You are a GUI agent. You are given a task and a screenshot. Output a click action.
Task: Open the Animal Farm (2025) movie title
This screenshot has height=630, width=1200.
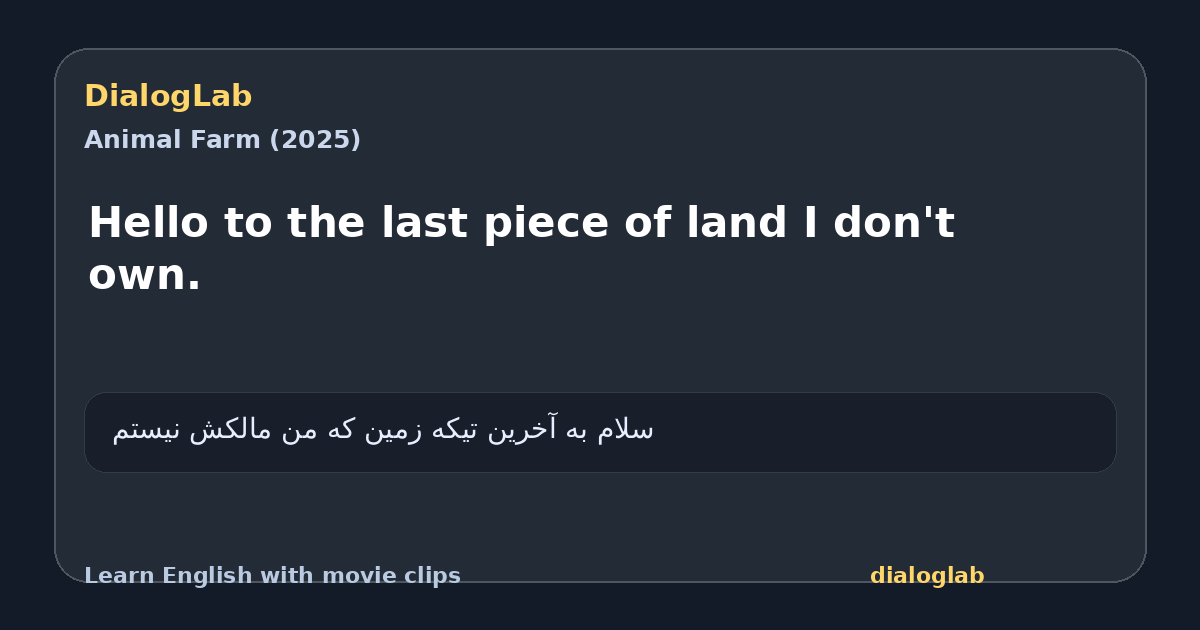pyautogui.click(x=222, y=140)
